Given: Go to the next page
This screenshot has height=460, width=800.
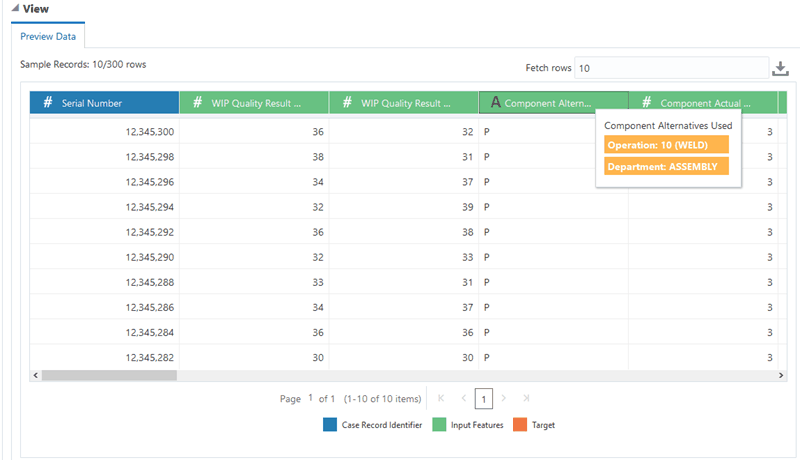Looking at the screenshot, I should point(504,398).
